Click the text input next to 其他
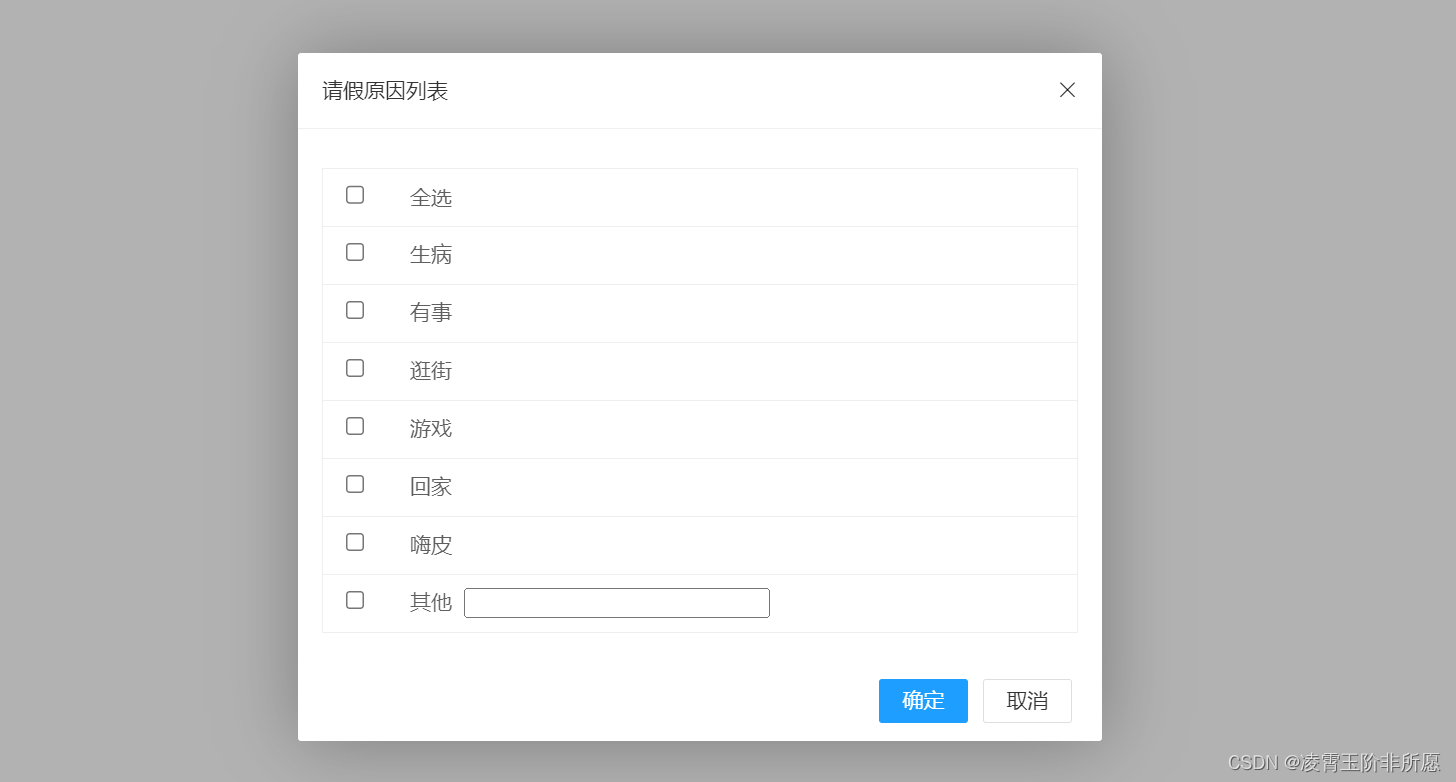This screenshot has width=1456, height=782. [617, 603]
